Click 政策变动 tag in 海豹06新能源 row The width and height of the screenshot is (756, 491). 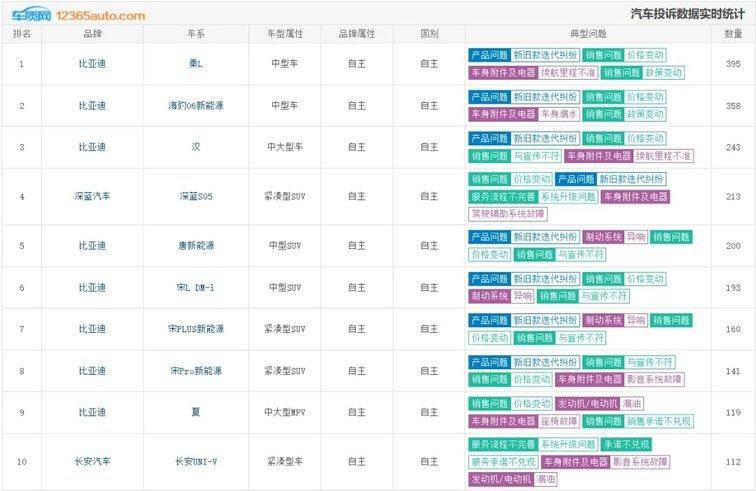(645, 114)
